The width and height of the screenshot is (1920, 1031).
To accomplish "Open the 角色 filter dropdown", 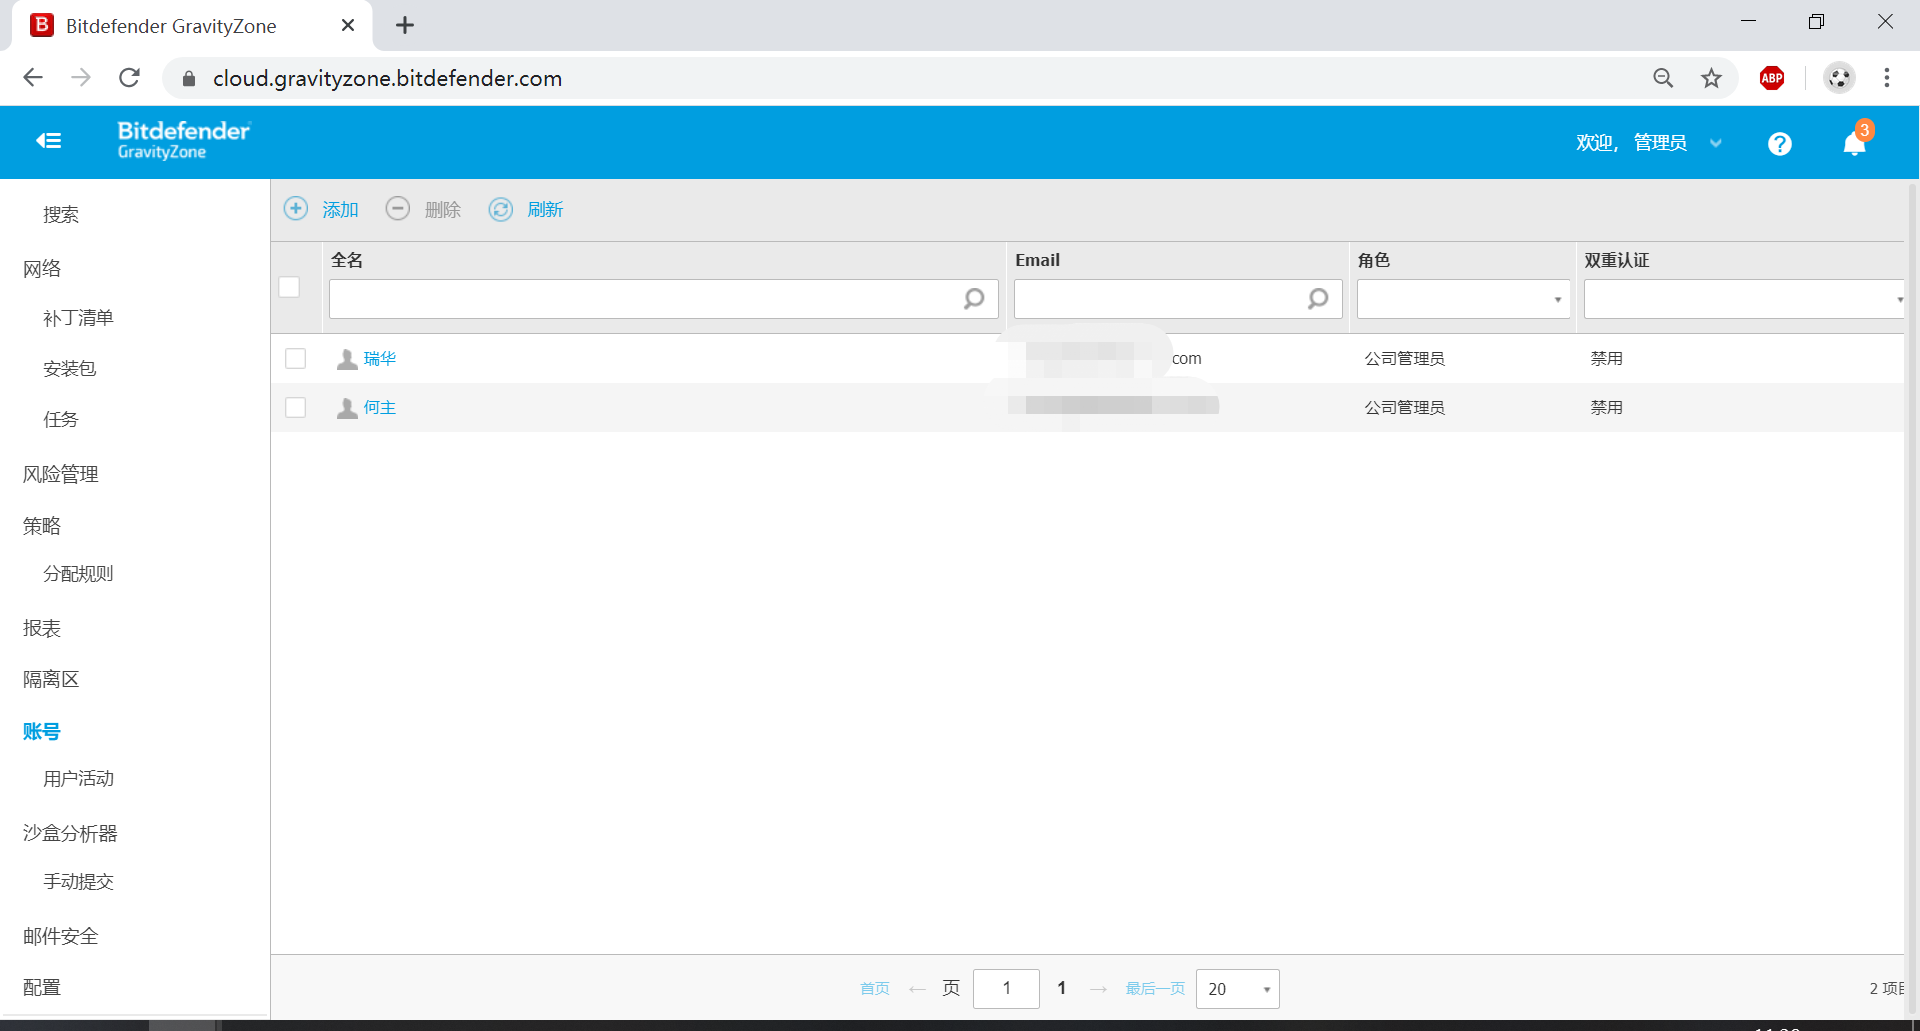I will tap(1464, 299).
